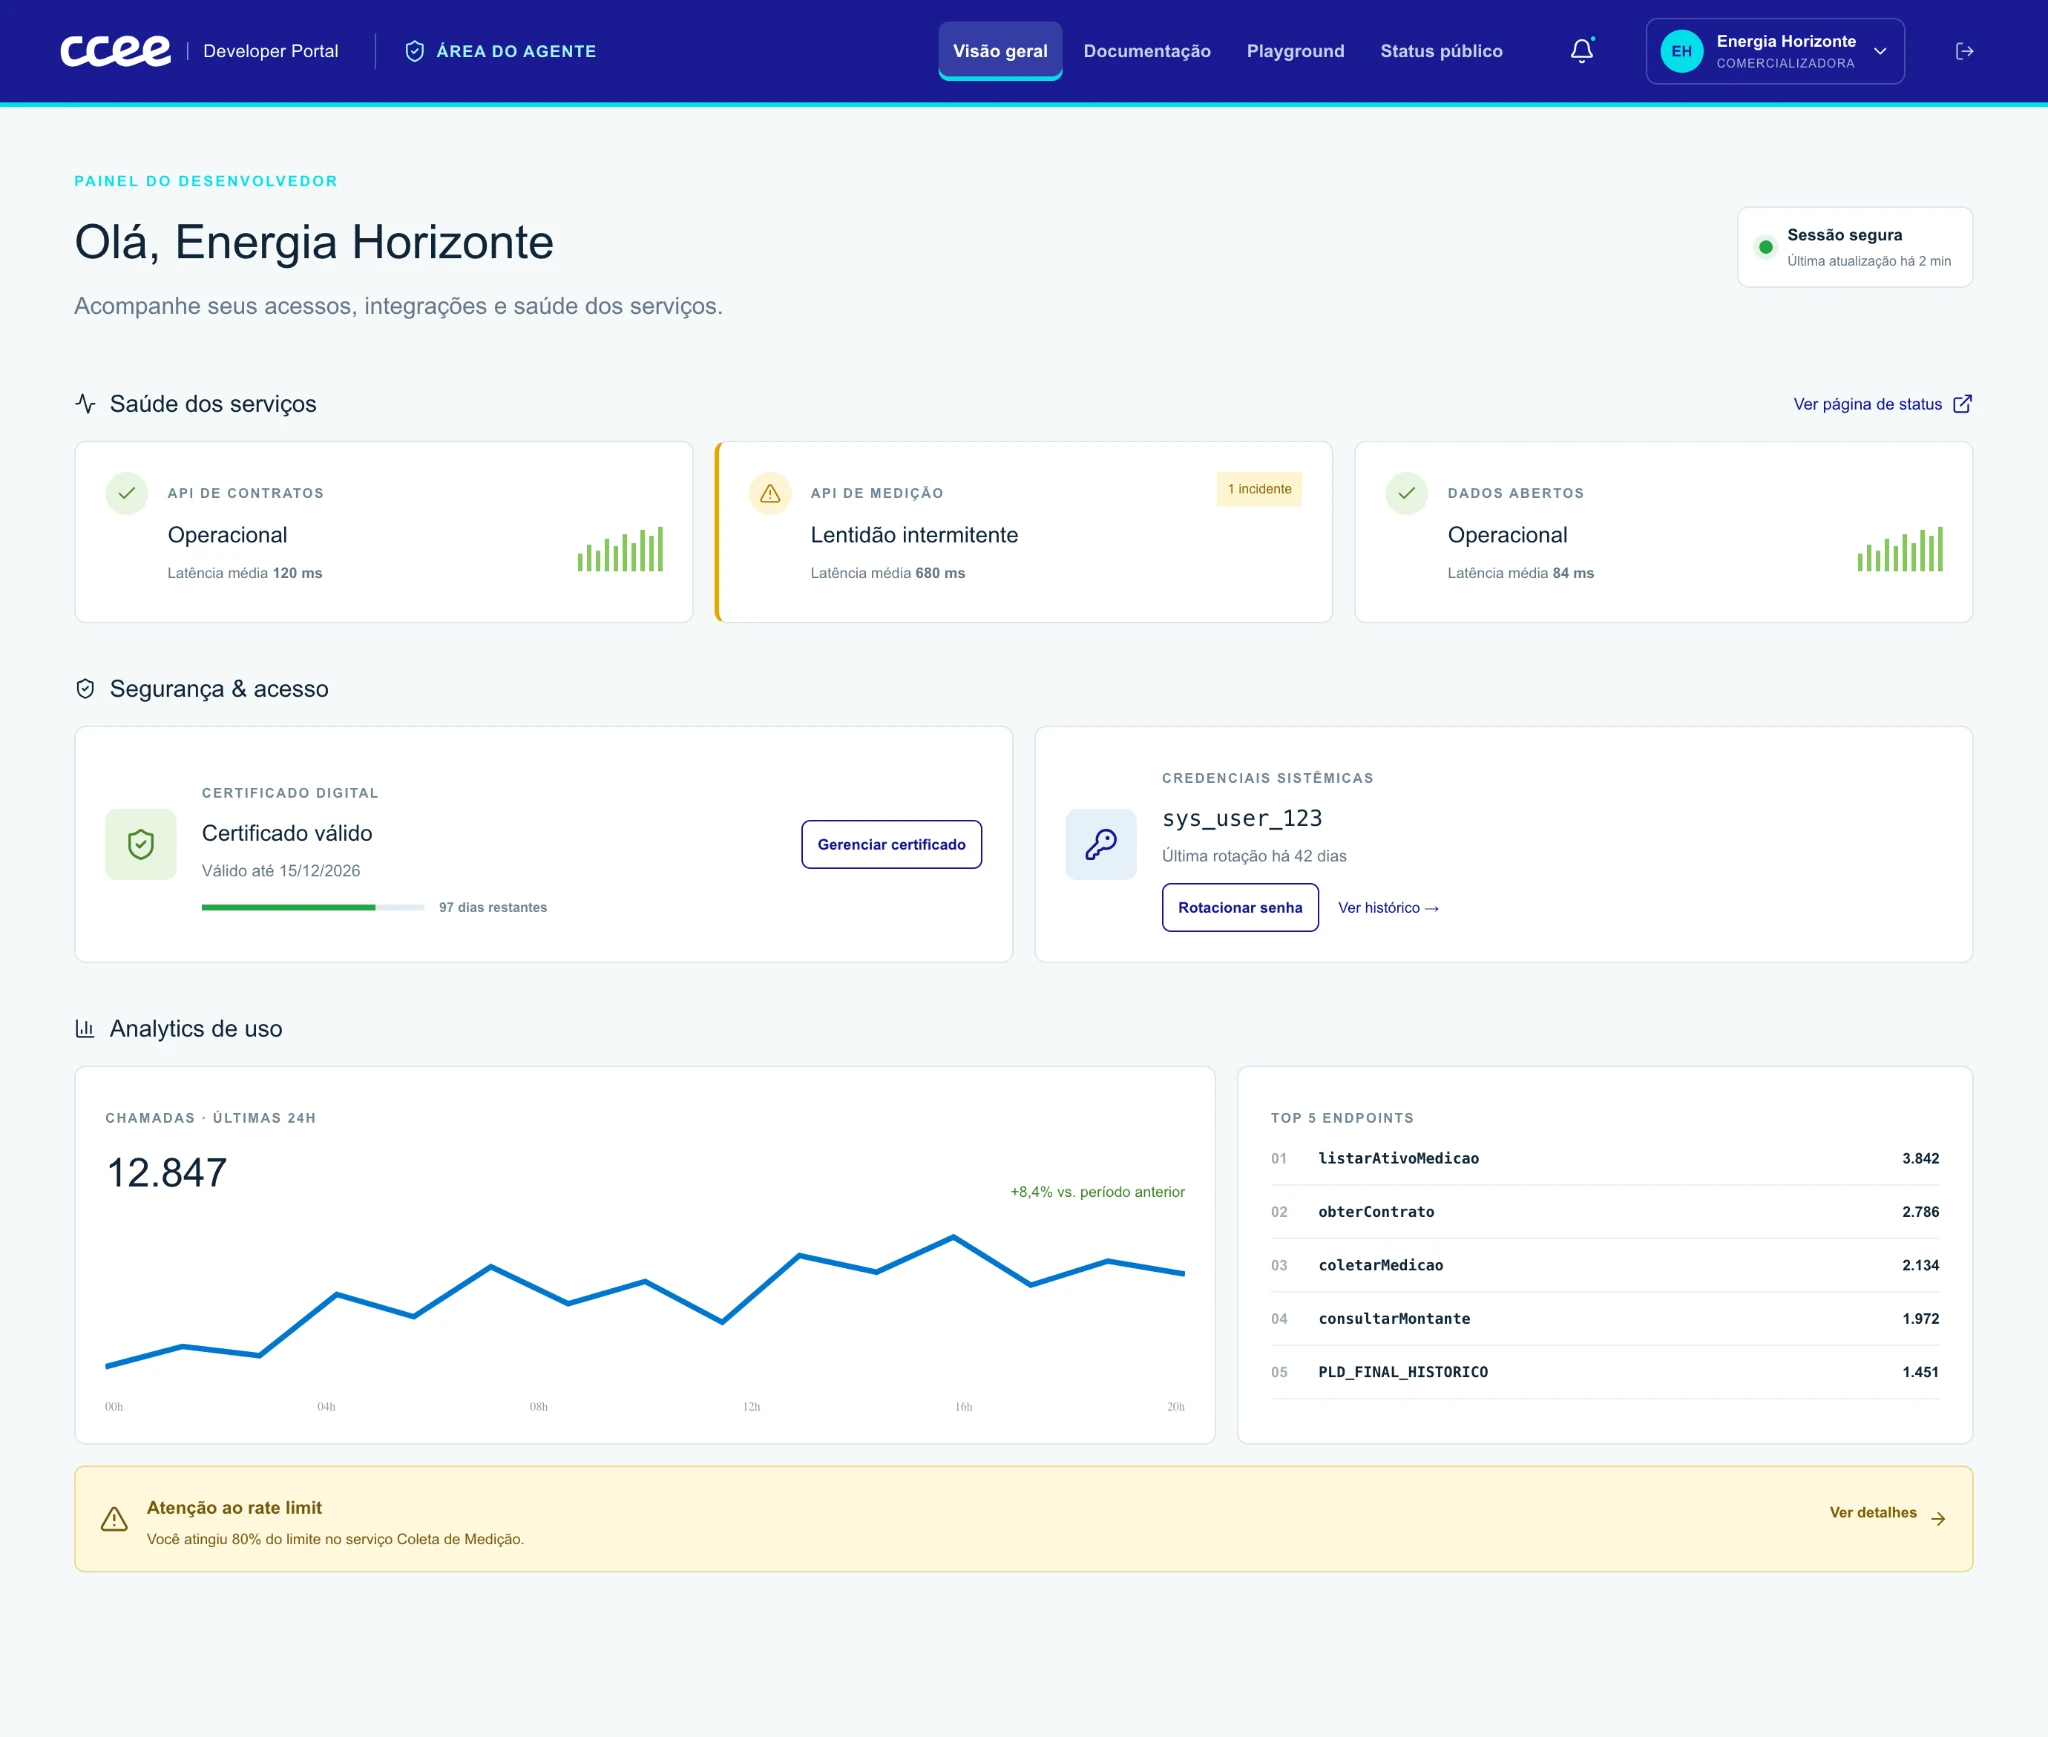Click the calls line chart
This screenshot has width=2048, height=1737.
point(645,1301)
